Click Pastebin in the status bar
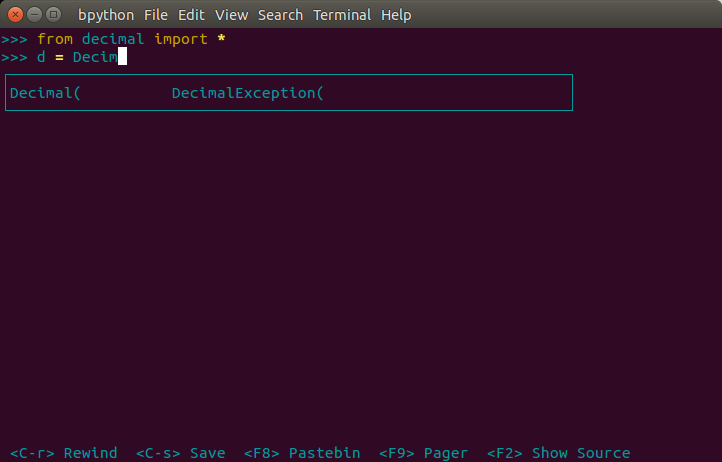 pyautogui.click(x=302, y=453)
